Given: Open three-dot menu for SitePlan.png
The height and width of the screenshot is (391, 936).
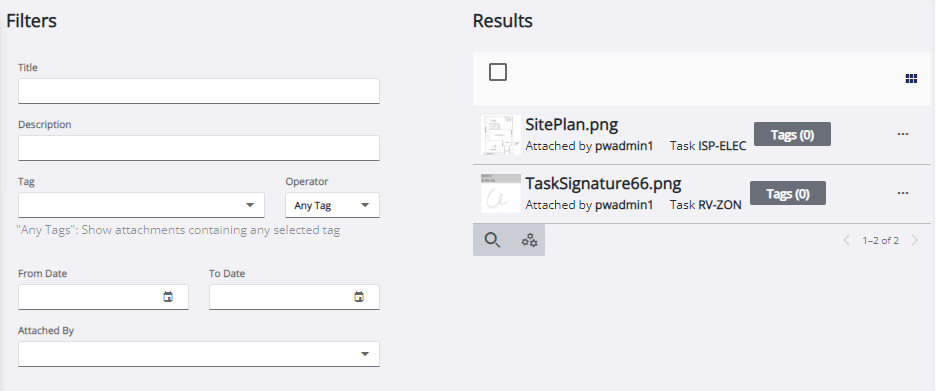Looking at the screenshot, I should point(903,134).
